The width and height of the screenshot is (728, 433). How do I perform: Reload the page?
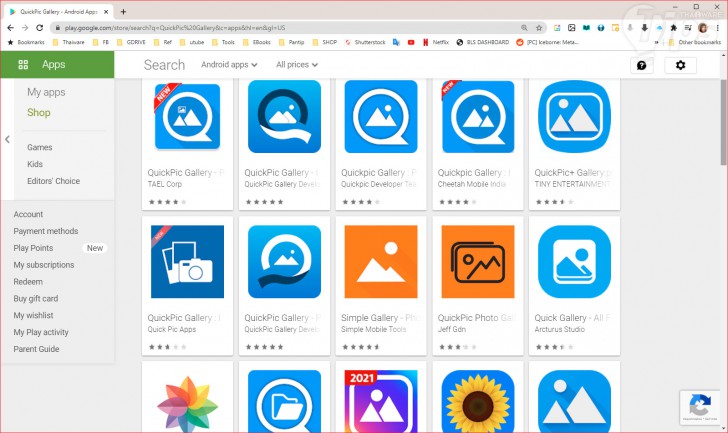[39, 28]
